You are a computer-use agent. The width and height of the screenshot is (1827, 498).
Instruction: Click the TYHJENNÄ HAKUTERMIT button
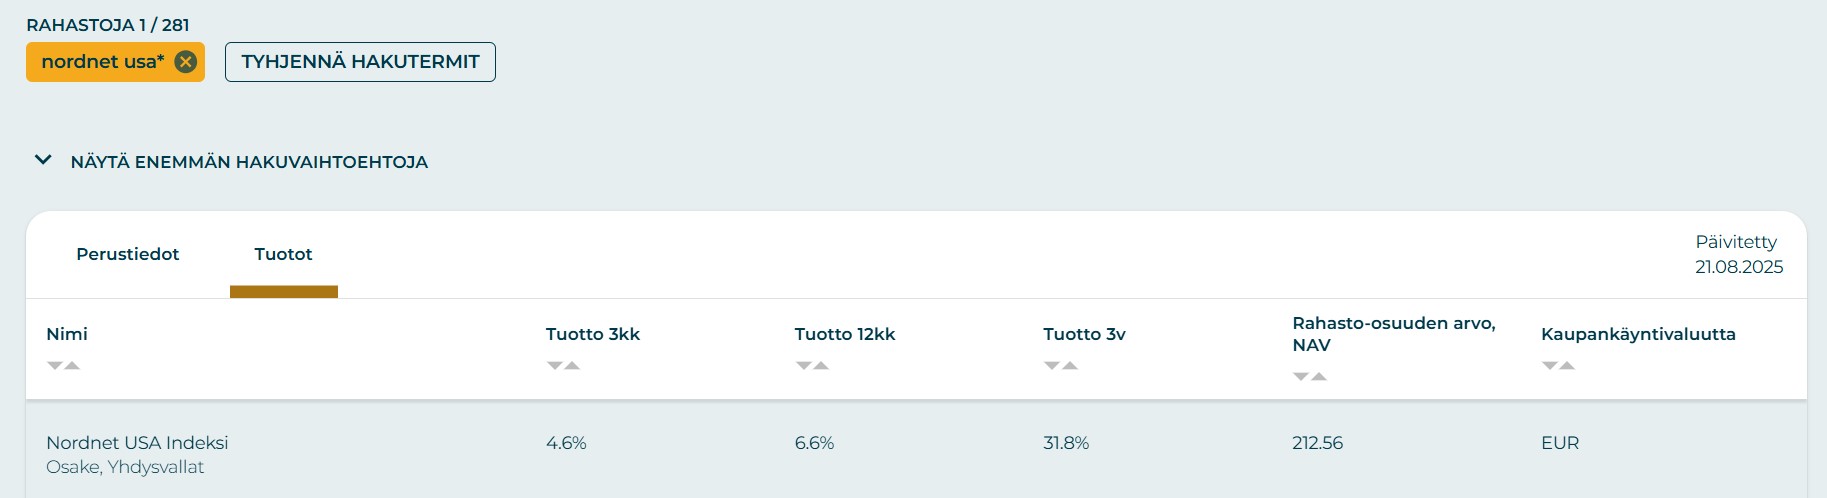click(x=360, y=62)
